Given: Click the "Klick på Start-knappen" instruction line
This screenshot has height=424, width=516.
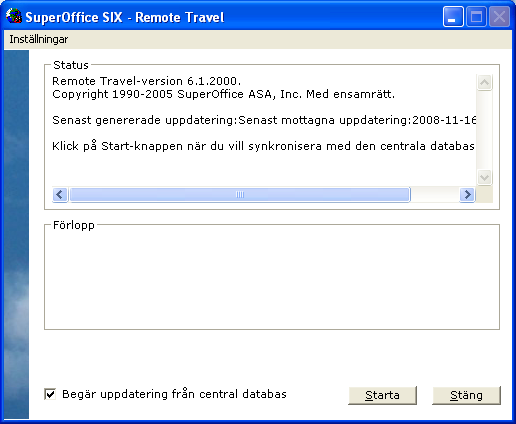Looking at the screenshot, I should pyautogui.click(x=263, y=146).
